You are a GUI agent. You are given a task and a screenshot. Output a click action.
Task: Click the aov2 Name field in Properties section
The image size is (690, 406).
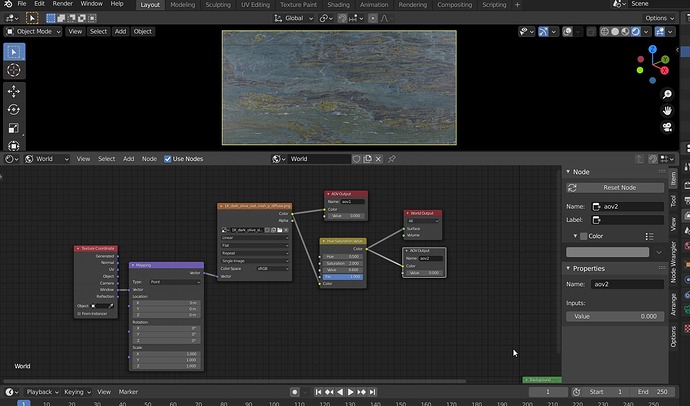tap(627, 285)
